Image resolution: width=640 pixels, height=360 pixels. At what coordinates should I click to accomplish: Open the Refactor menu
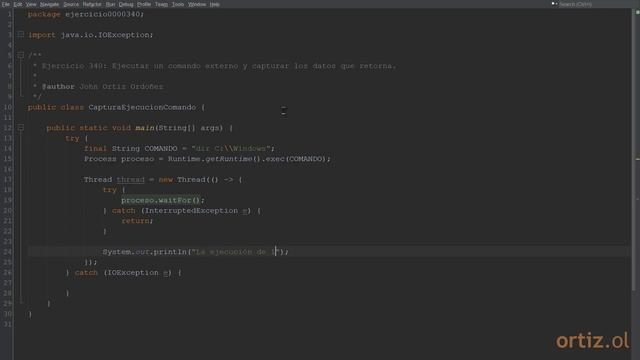(92, 4)
